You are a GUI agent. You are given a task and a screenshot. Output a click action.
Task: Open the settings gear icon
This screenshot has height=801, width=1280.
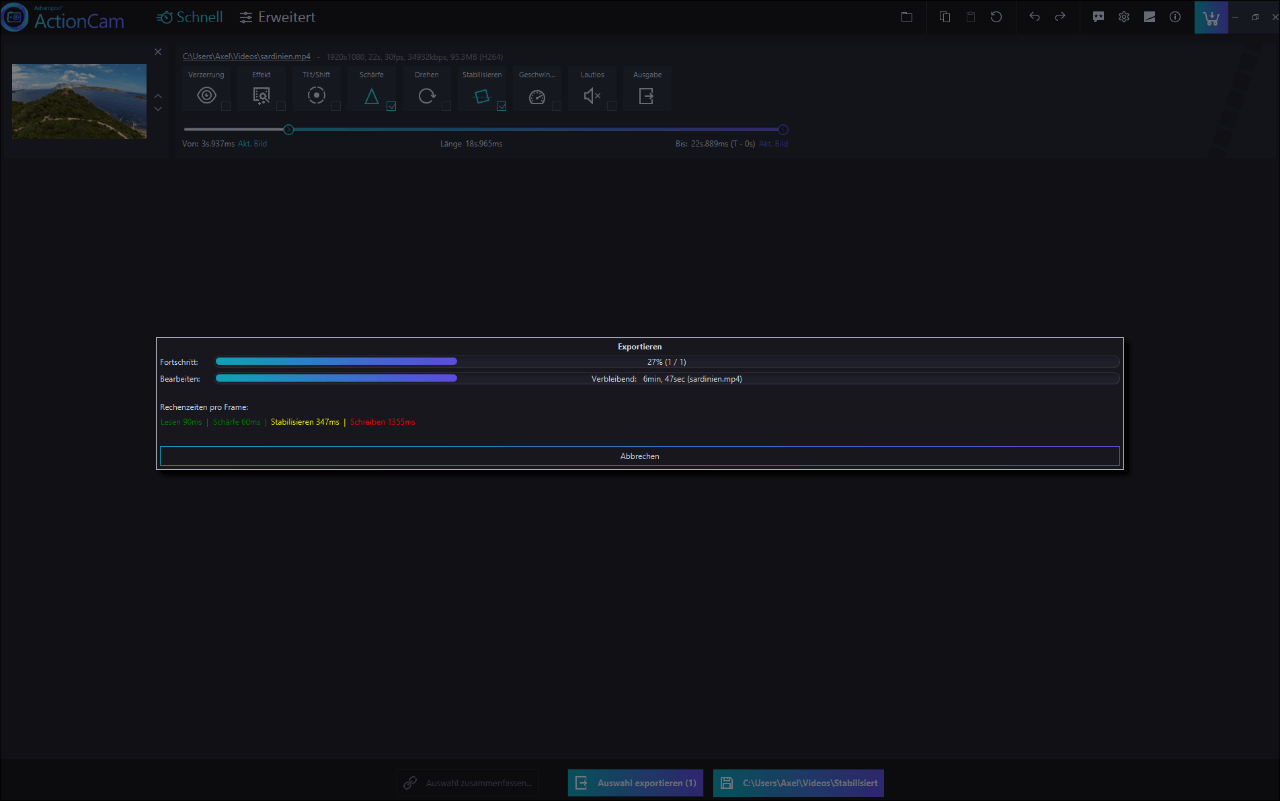(1124, 17)
